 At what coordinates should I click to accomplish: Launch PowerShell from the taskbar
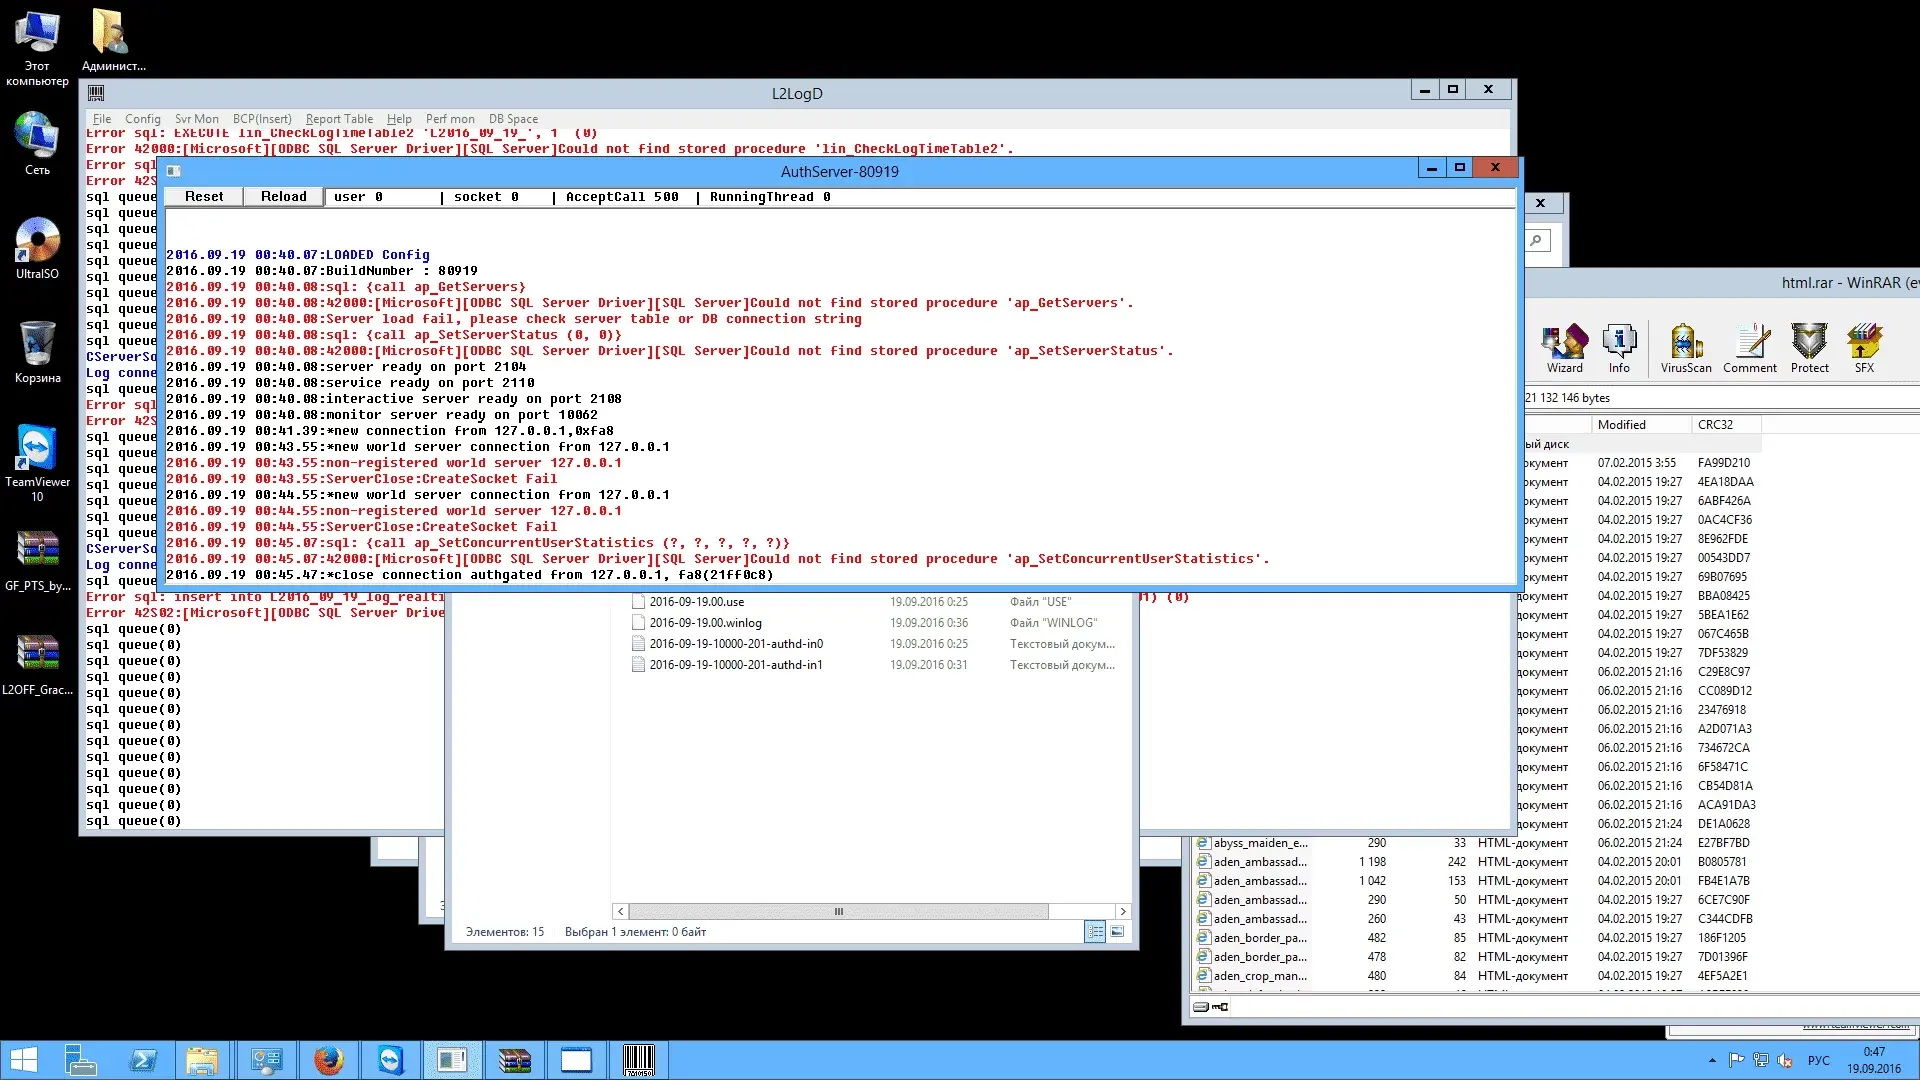point(143,1060)
